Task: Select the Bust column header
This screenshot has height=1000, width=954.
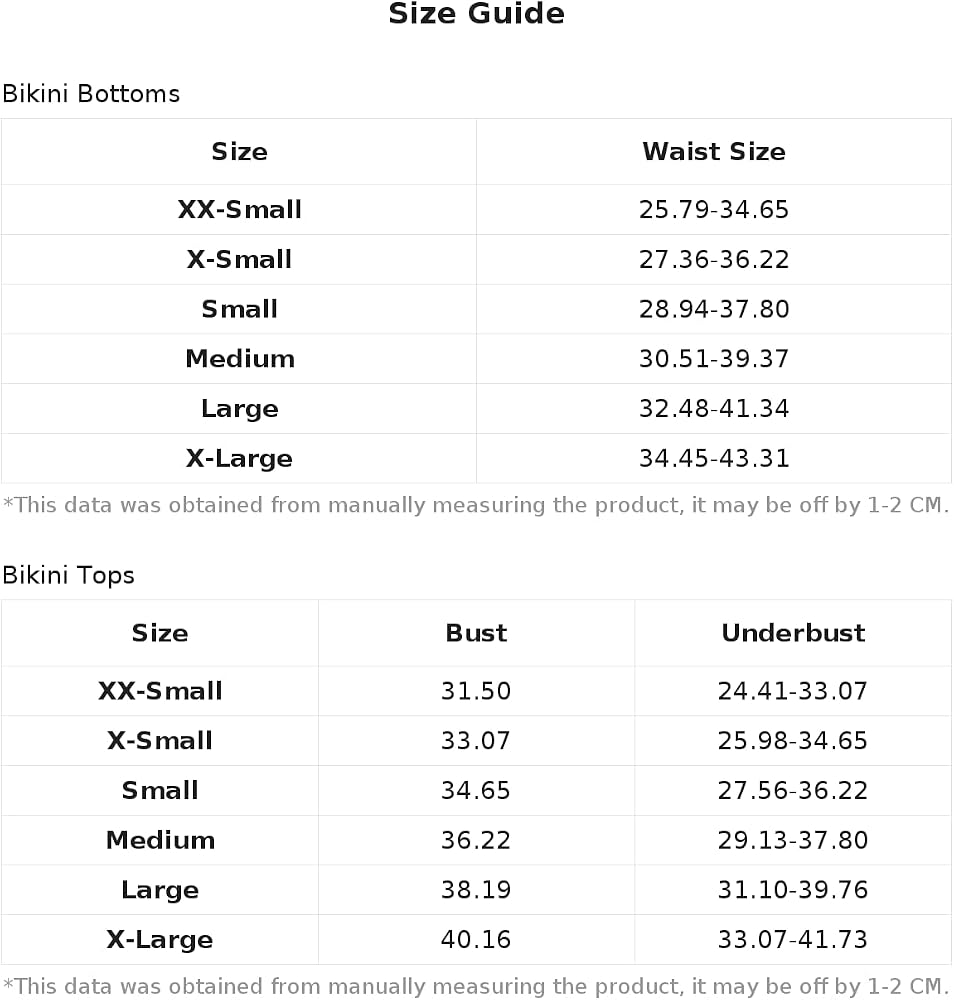Action: click(x=476, y=633)
